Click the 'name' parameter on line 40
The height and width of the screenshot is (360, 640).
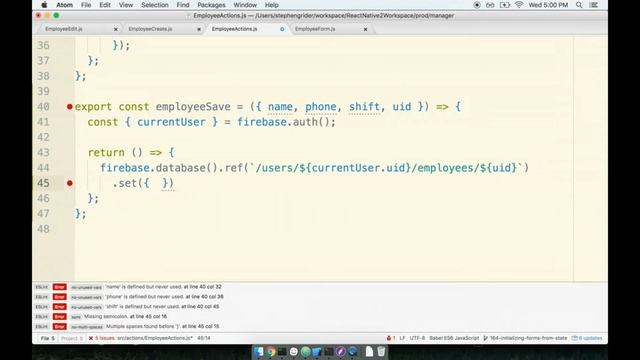coord(280,107)
